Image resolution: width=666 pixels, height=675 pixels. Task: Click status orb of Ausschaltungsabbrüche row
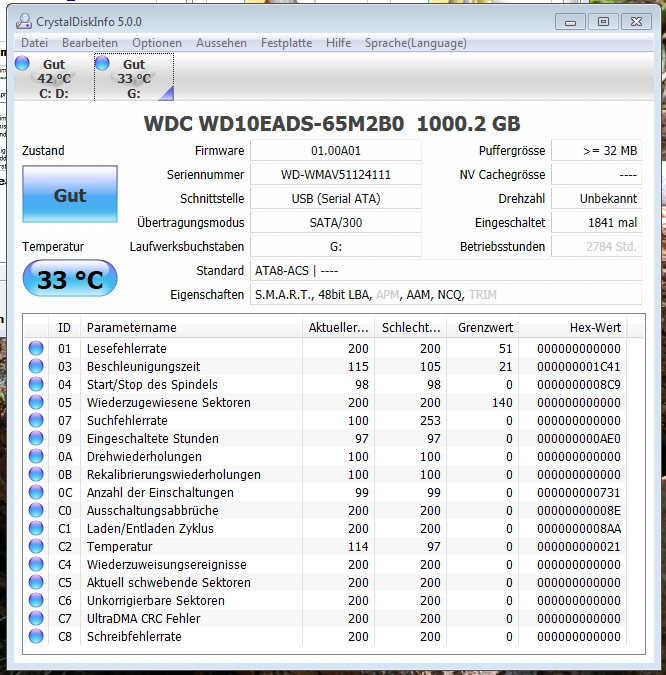36,510
